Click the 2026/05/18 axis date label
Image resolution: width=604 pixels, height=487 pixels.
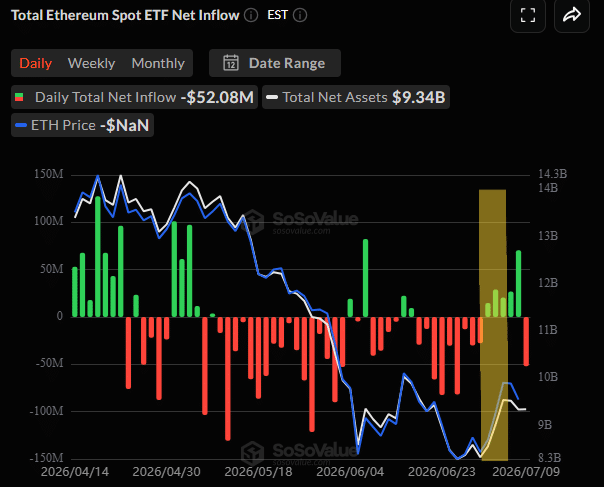(x=258, y=472)
